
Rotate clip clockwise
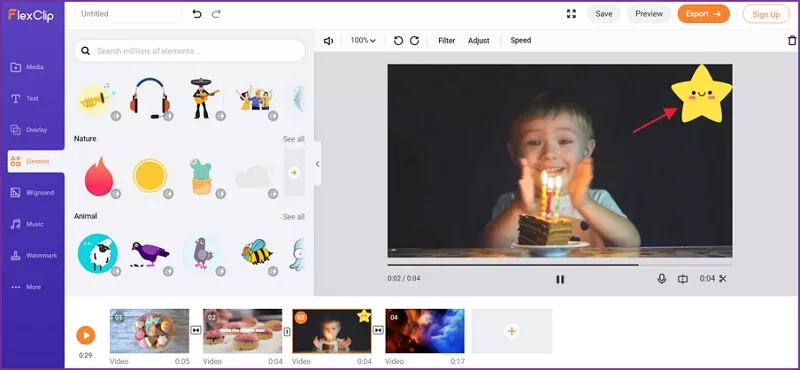[x=414, y=41]
